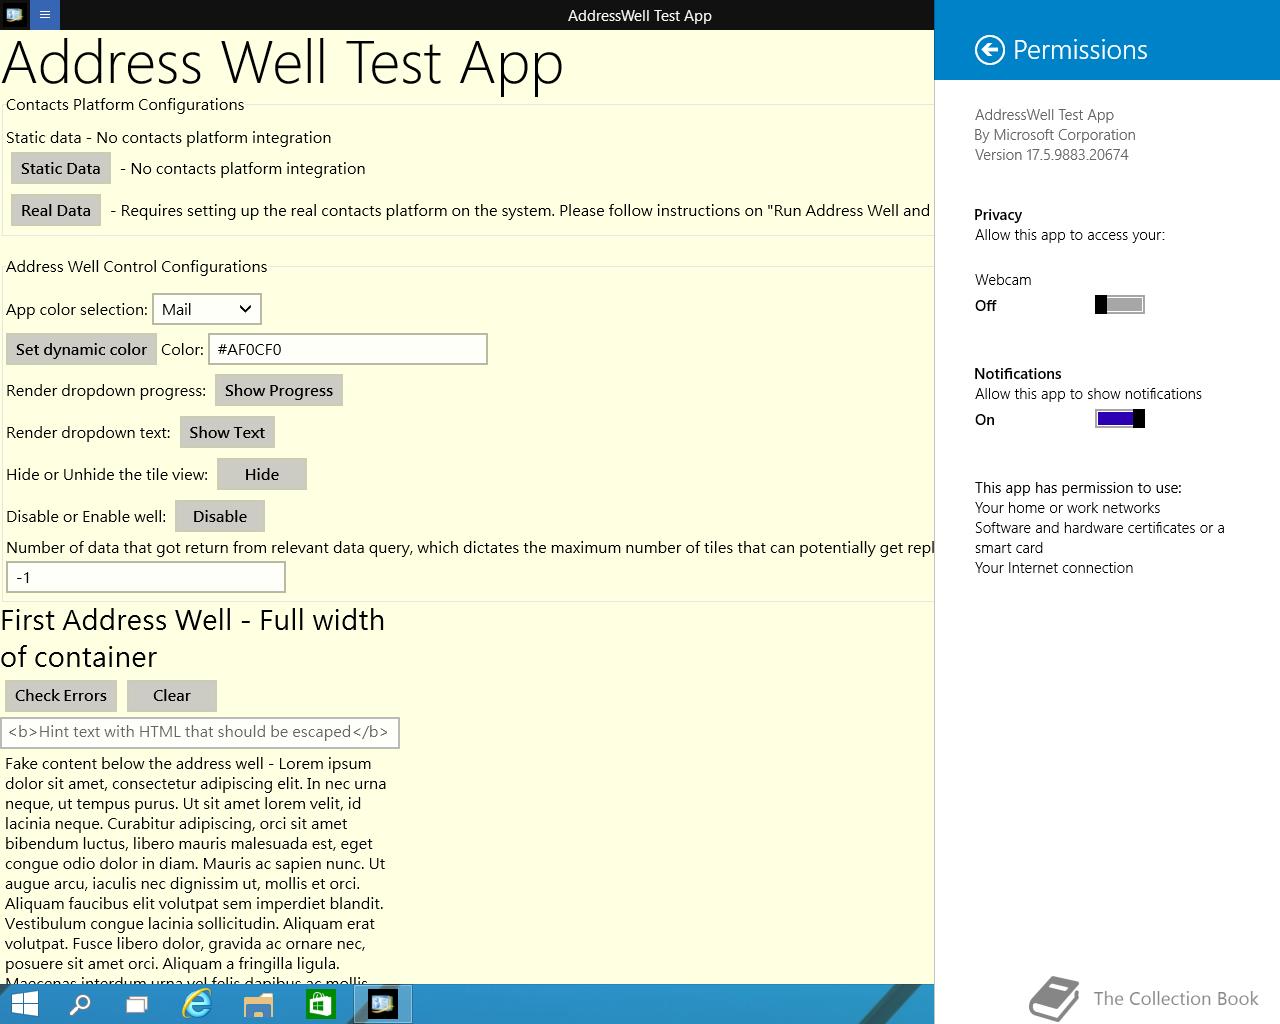Click the address well hint text field
This screenshot has height=1024, width=1280.
[200, 732]
